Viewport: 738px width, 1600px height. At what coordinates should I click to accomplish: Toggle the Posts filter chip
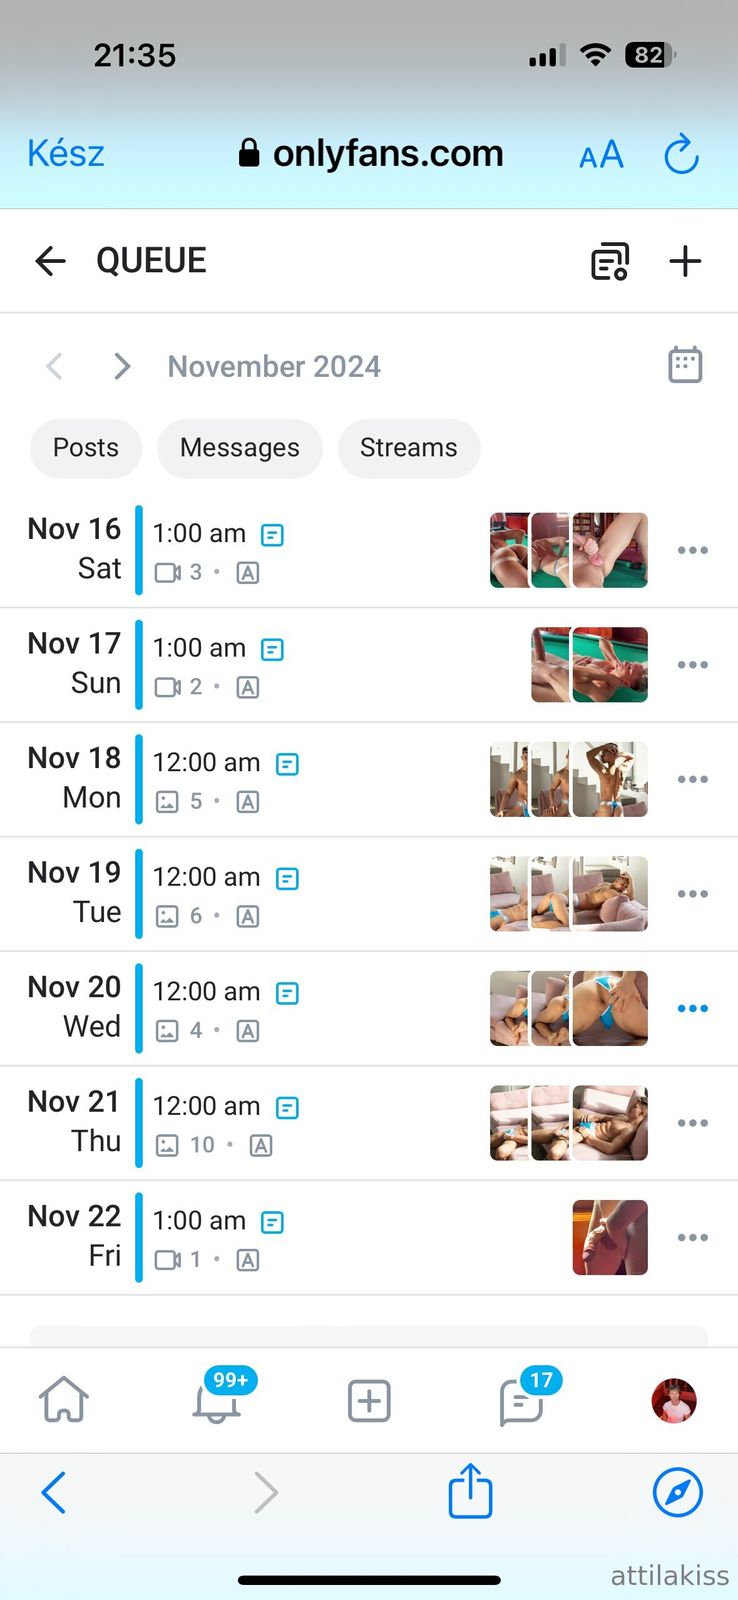coord(86,448)
